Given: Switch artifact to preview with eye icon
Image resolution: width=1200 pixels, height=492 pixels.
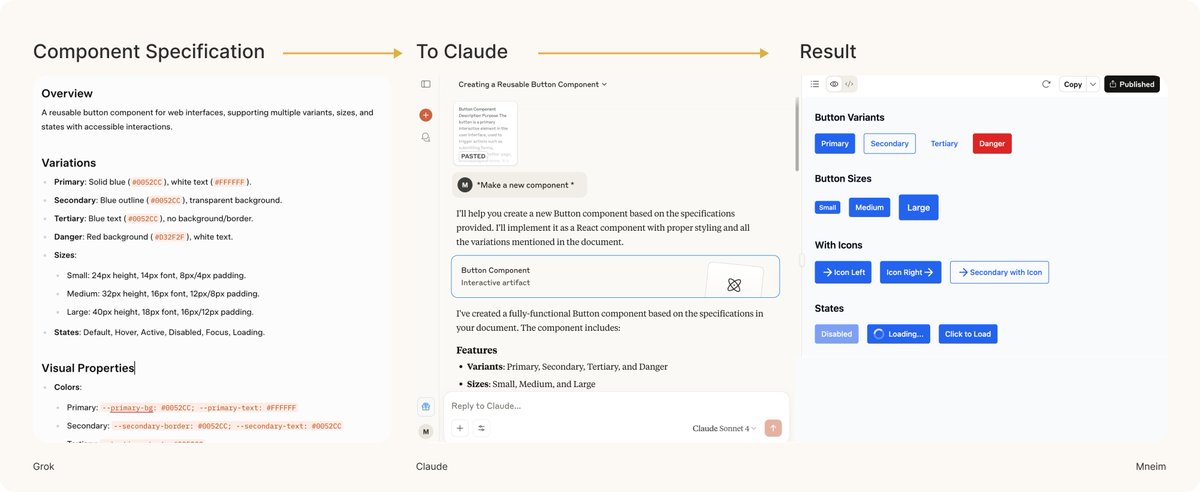Looking at the screenshot, I should (834, 84).
